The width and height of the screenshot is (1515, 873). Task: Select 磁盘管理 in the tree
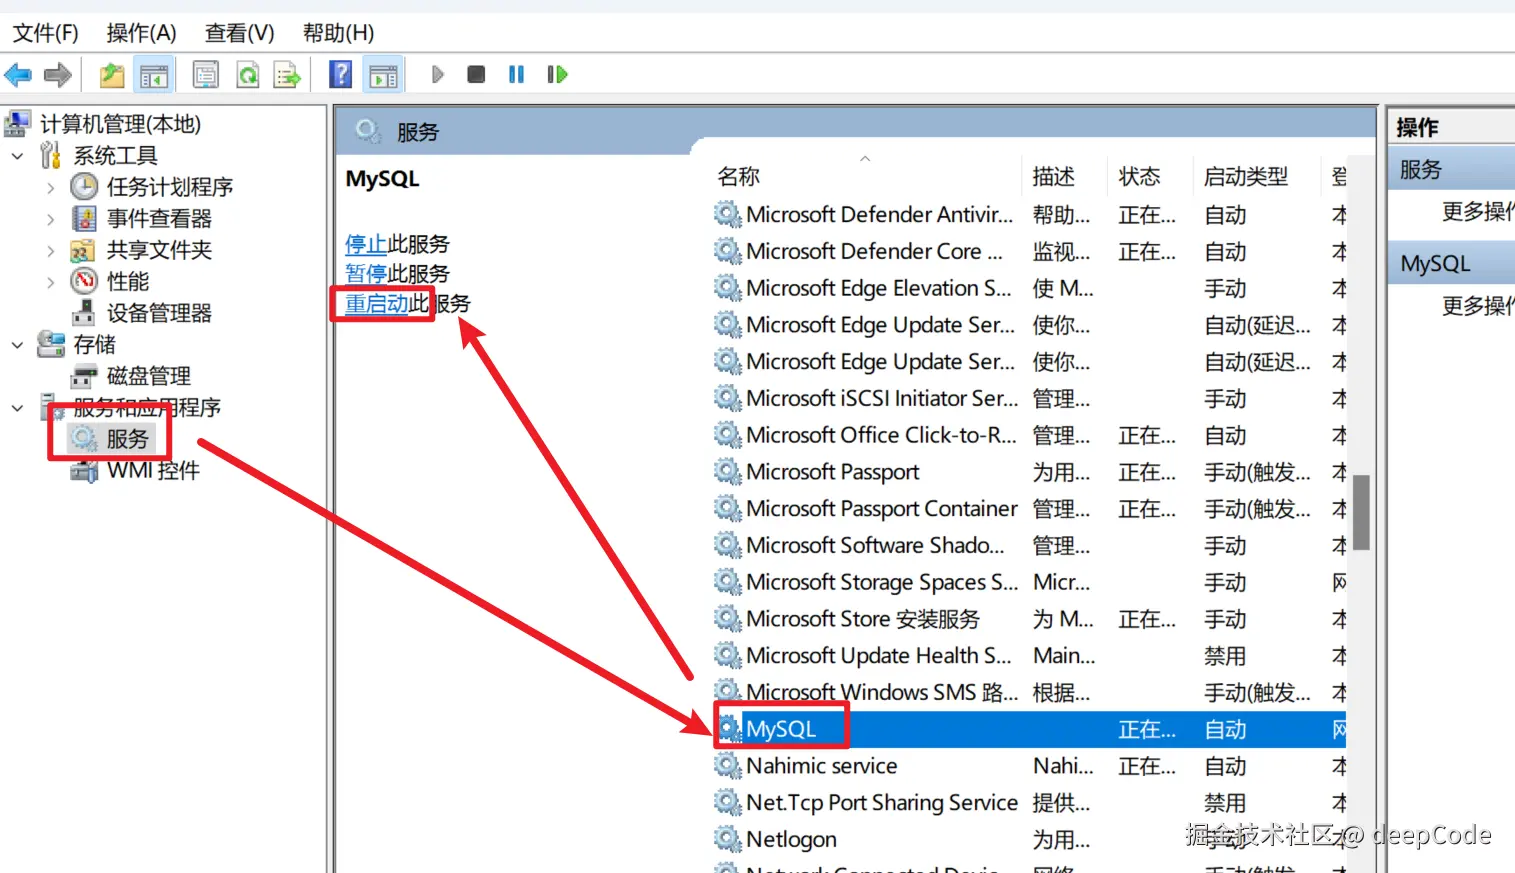tap(149, 376)
